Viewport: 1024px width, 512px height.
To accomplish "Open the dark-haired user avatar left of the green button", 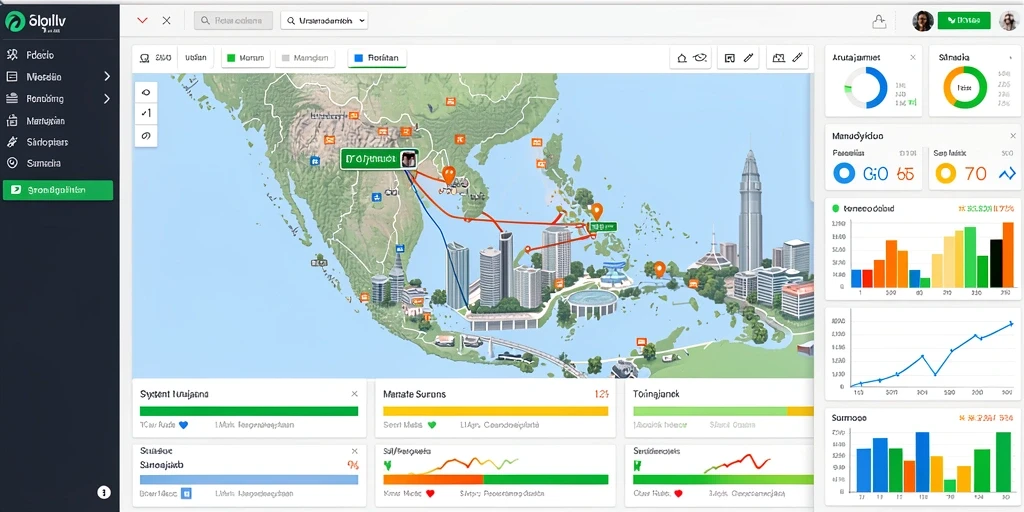I will [x=922, y=21].
